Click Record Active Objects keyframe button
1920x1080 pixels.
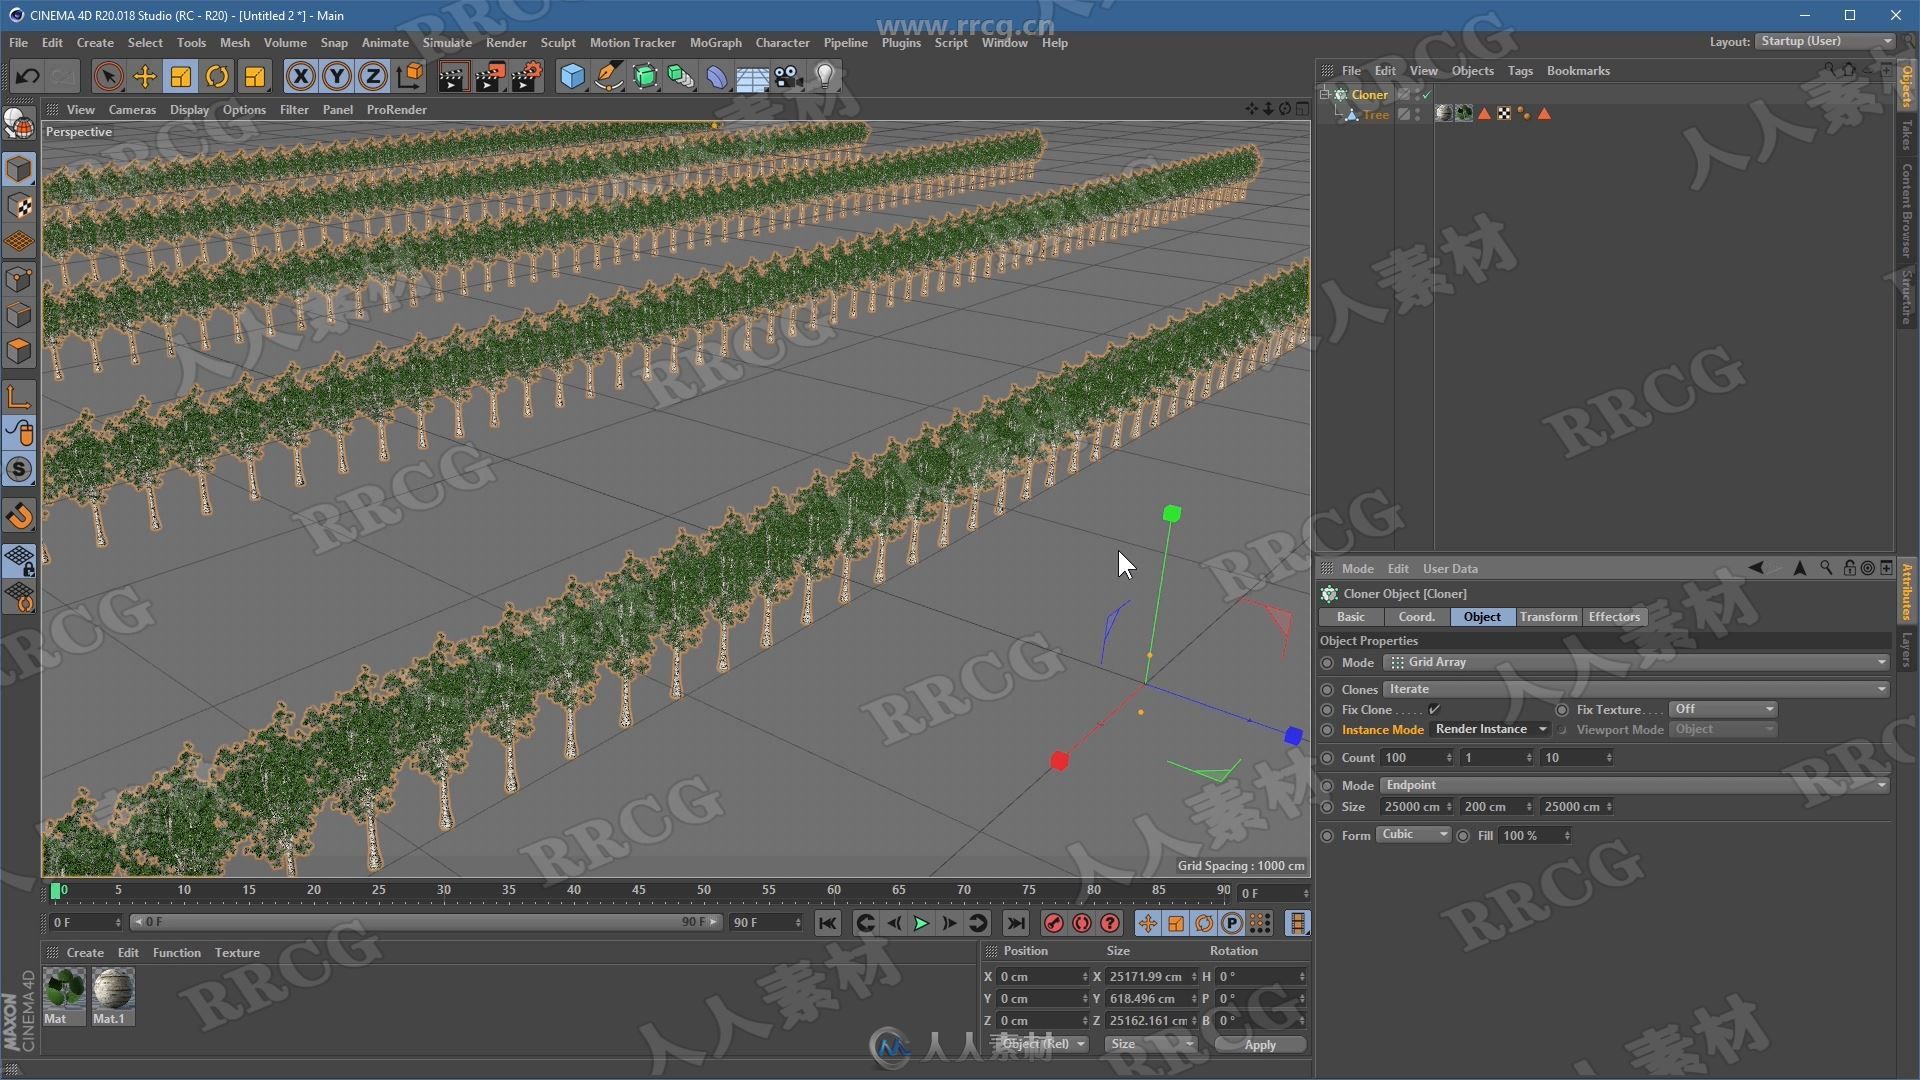[1053, 924]
